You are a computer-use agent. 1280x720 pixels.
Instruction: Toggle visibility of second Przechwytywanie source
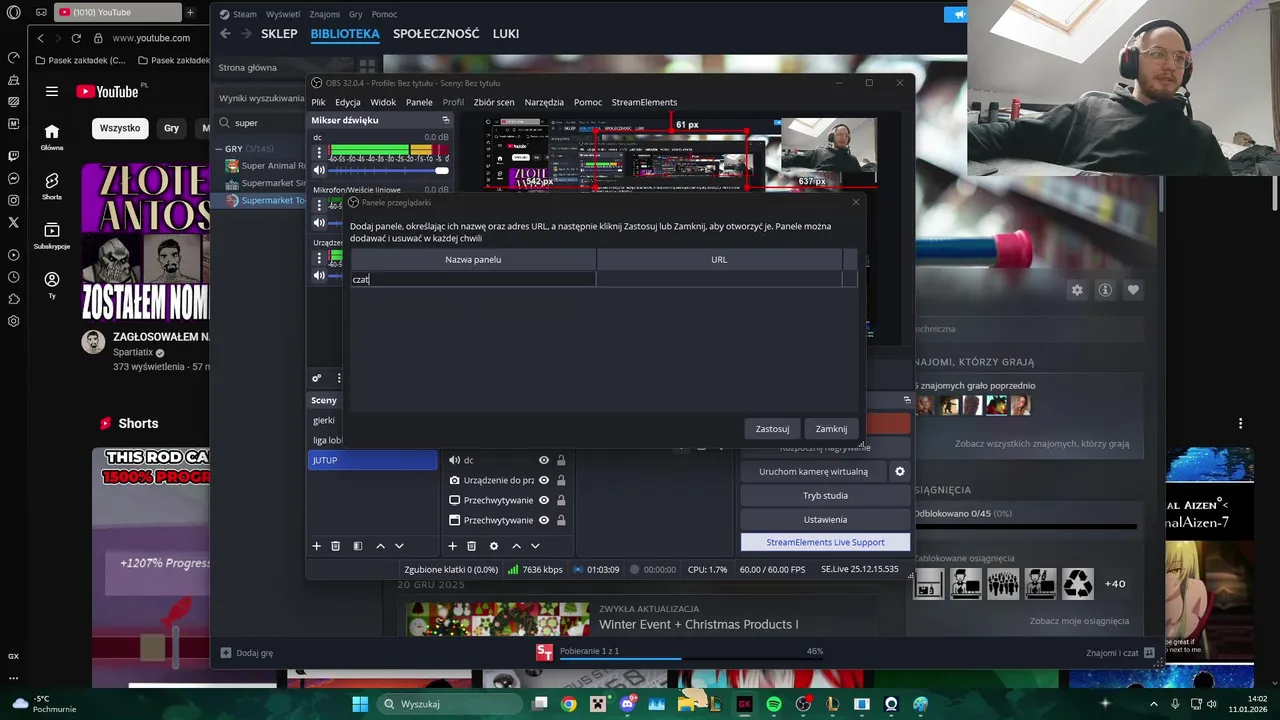(544, 520)
